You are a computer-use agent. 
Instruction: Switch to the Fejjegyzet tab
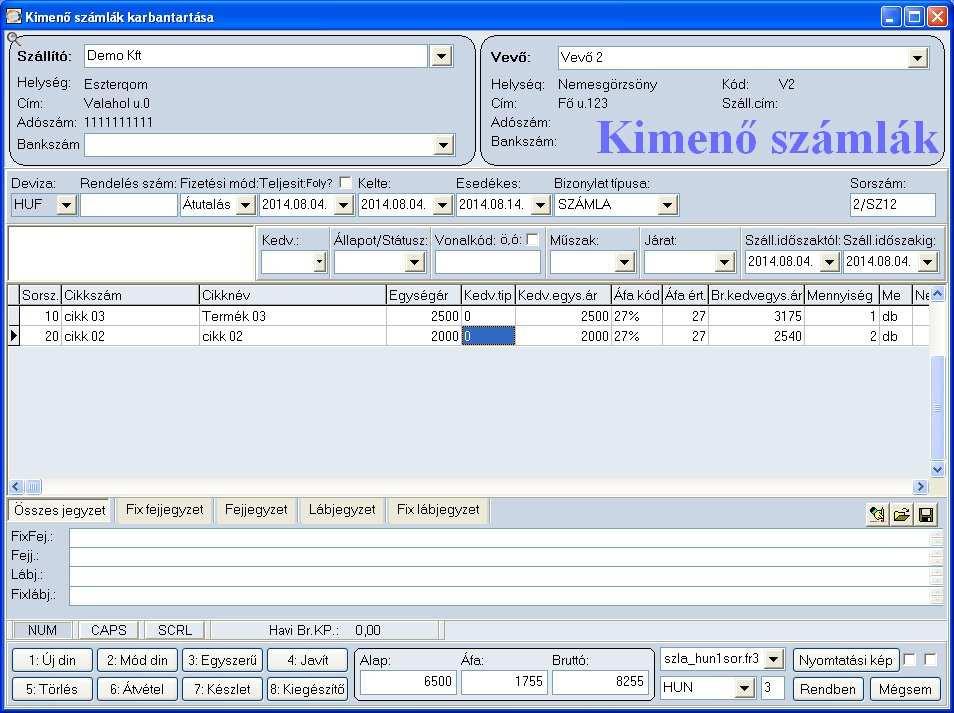point(256,510)
